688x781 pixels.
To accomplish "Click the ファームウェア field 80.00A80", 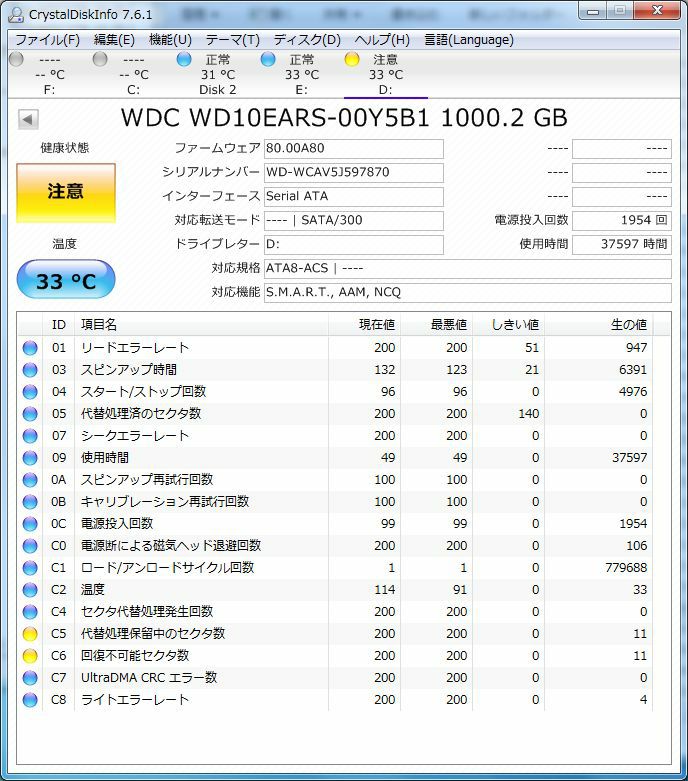I will [x=354, y=148].
